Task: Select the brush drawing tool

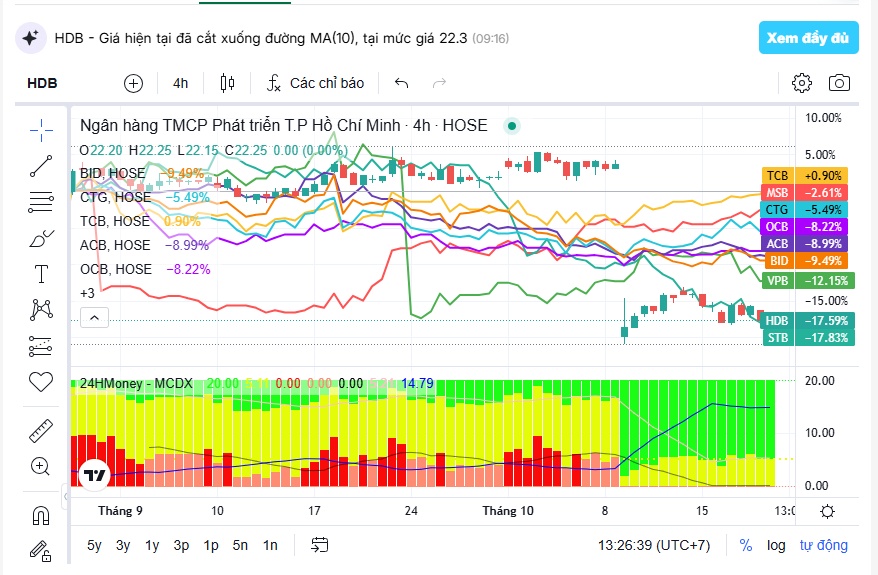Action: [41, 239]
